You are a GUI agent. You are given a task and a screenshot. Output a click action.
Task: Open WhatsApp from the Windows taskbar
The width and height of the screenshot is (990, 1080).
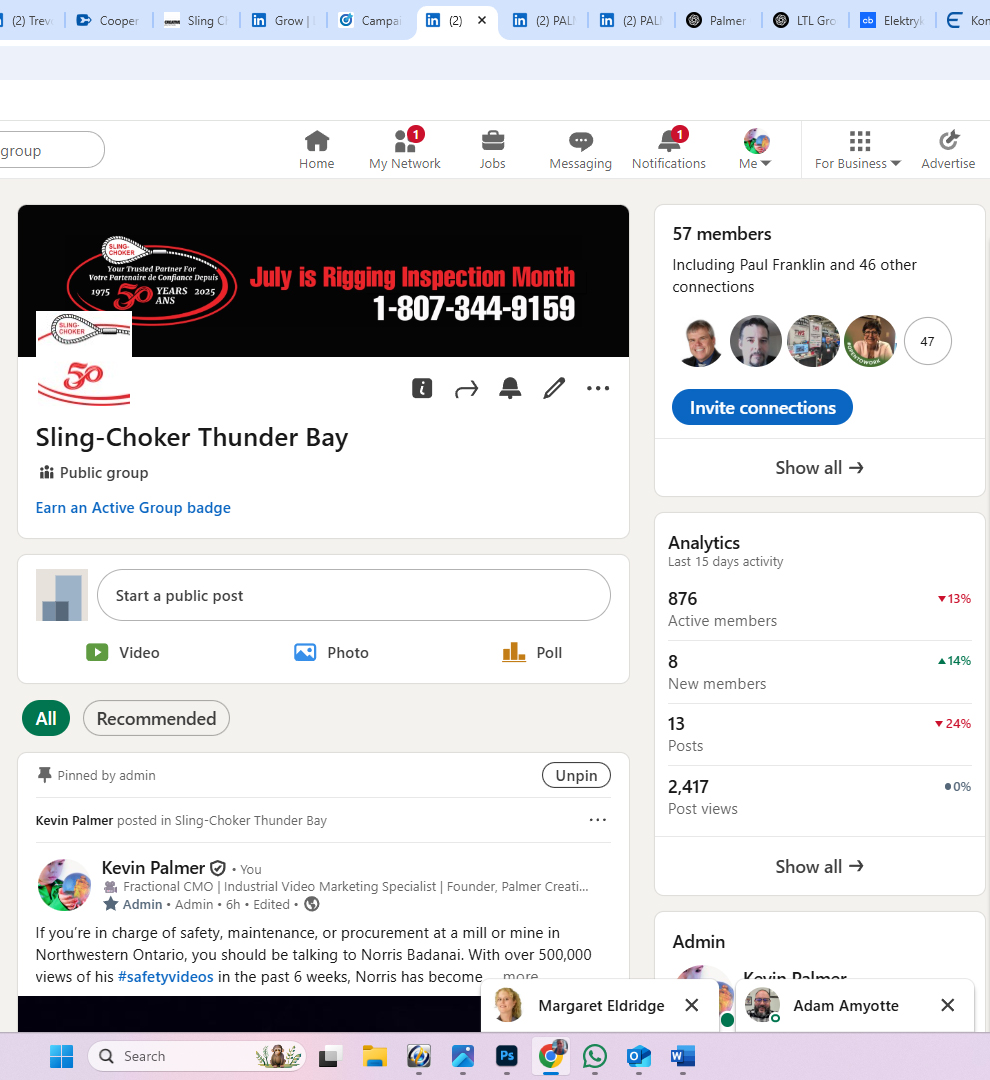[595, 1056]
